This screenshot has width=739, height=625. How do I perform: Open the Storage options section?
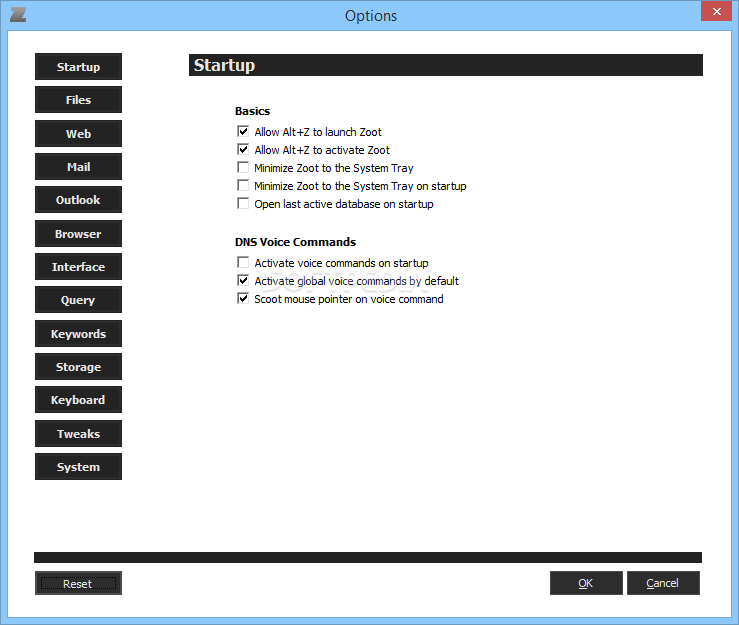point(78,366)
